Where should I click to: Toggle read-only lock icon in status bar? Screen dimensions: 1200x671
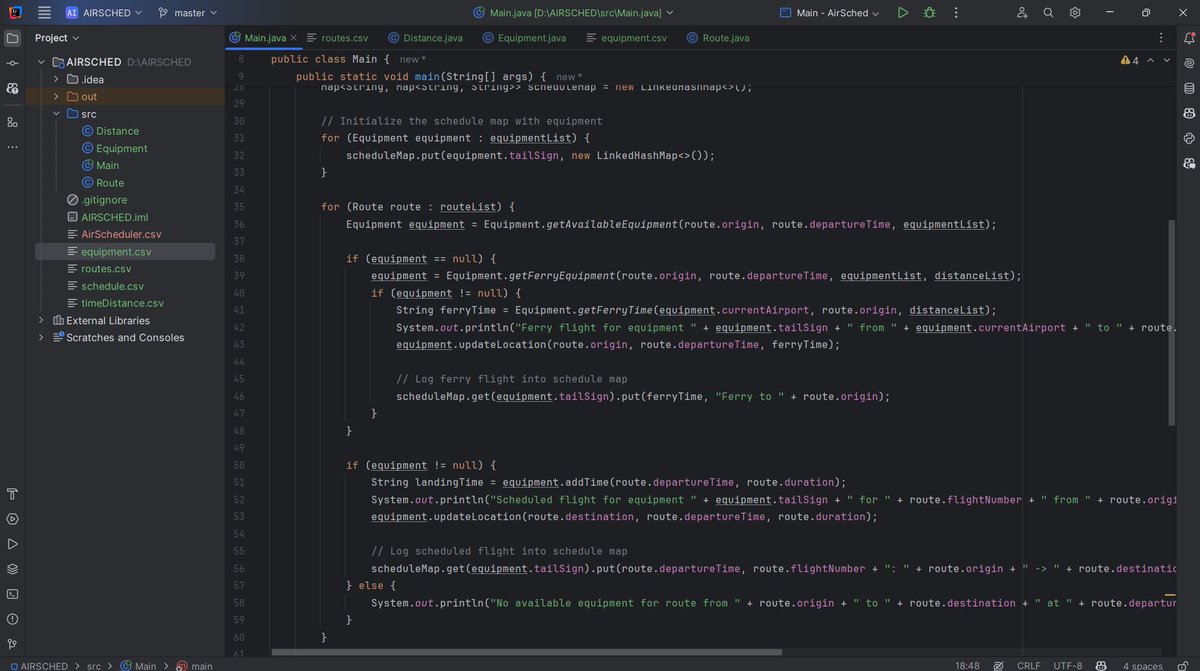pos(1183,665)
